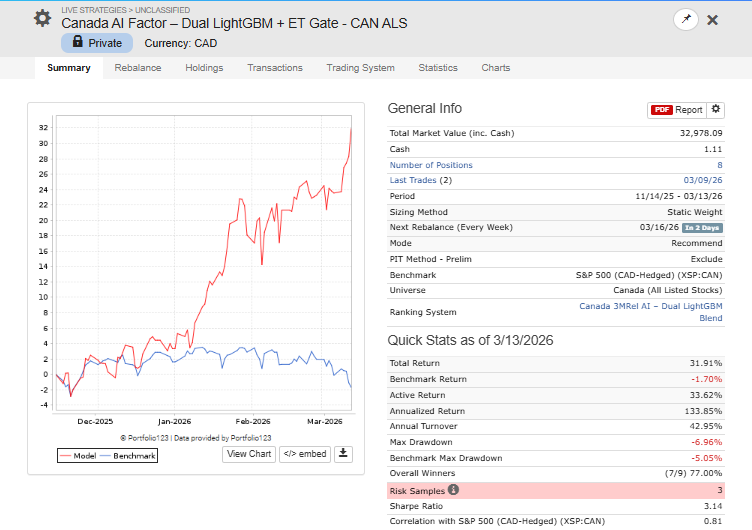Image resolution: width=752 pixels, height=530 pixels.
Task: Click the Universe Canada (All Listed Stocks) value
Action: [668, 290]
